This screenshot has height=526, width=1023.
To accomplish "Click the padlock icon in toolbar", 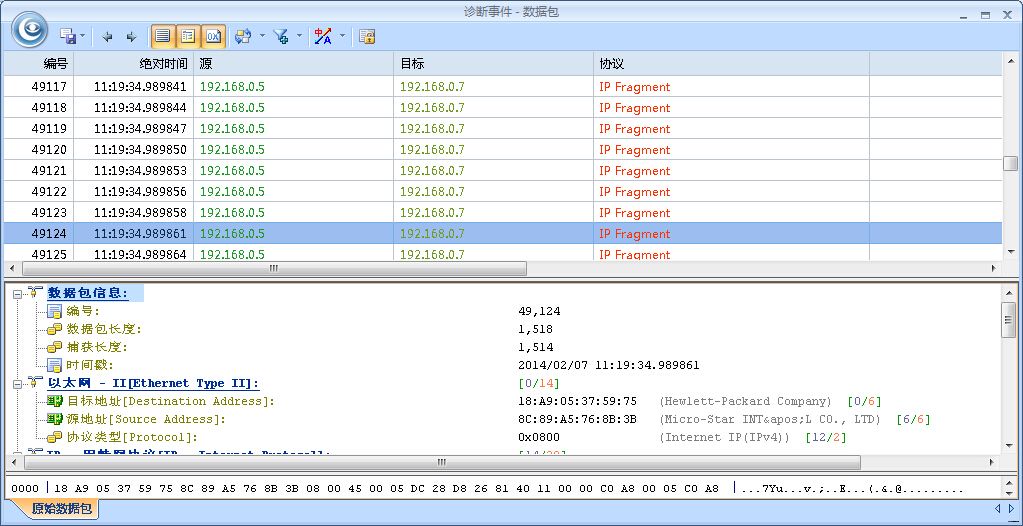I will point(367,37).
